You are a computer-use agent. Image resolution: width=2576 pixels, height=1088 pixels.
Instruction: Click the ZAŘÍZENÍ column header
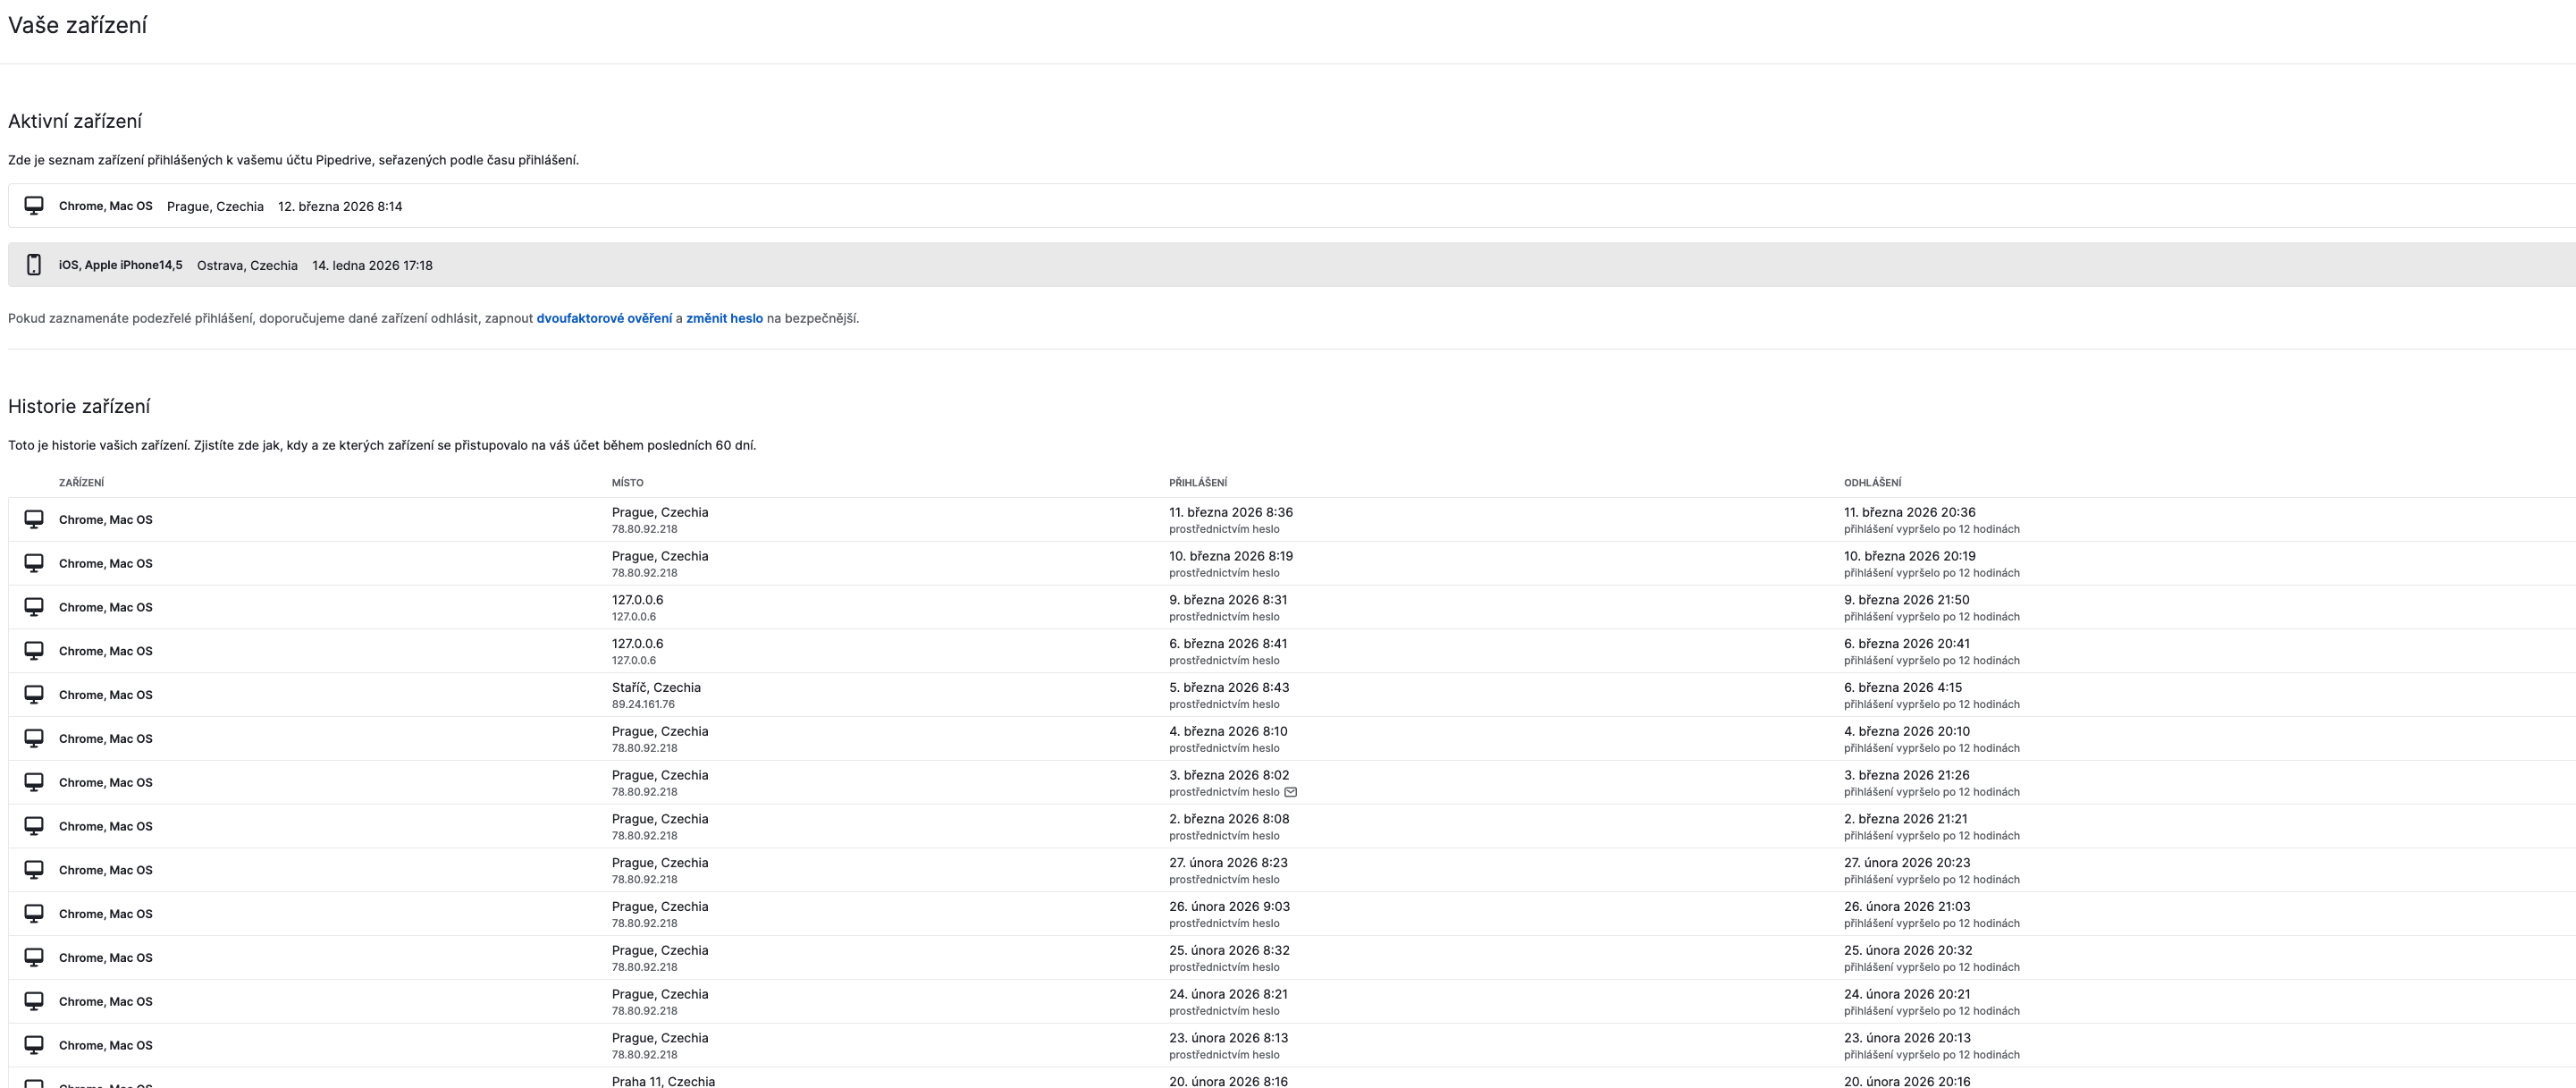81,483
